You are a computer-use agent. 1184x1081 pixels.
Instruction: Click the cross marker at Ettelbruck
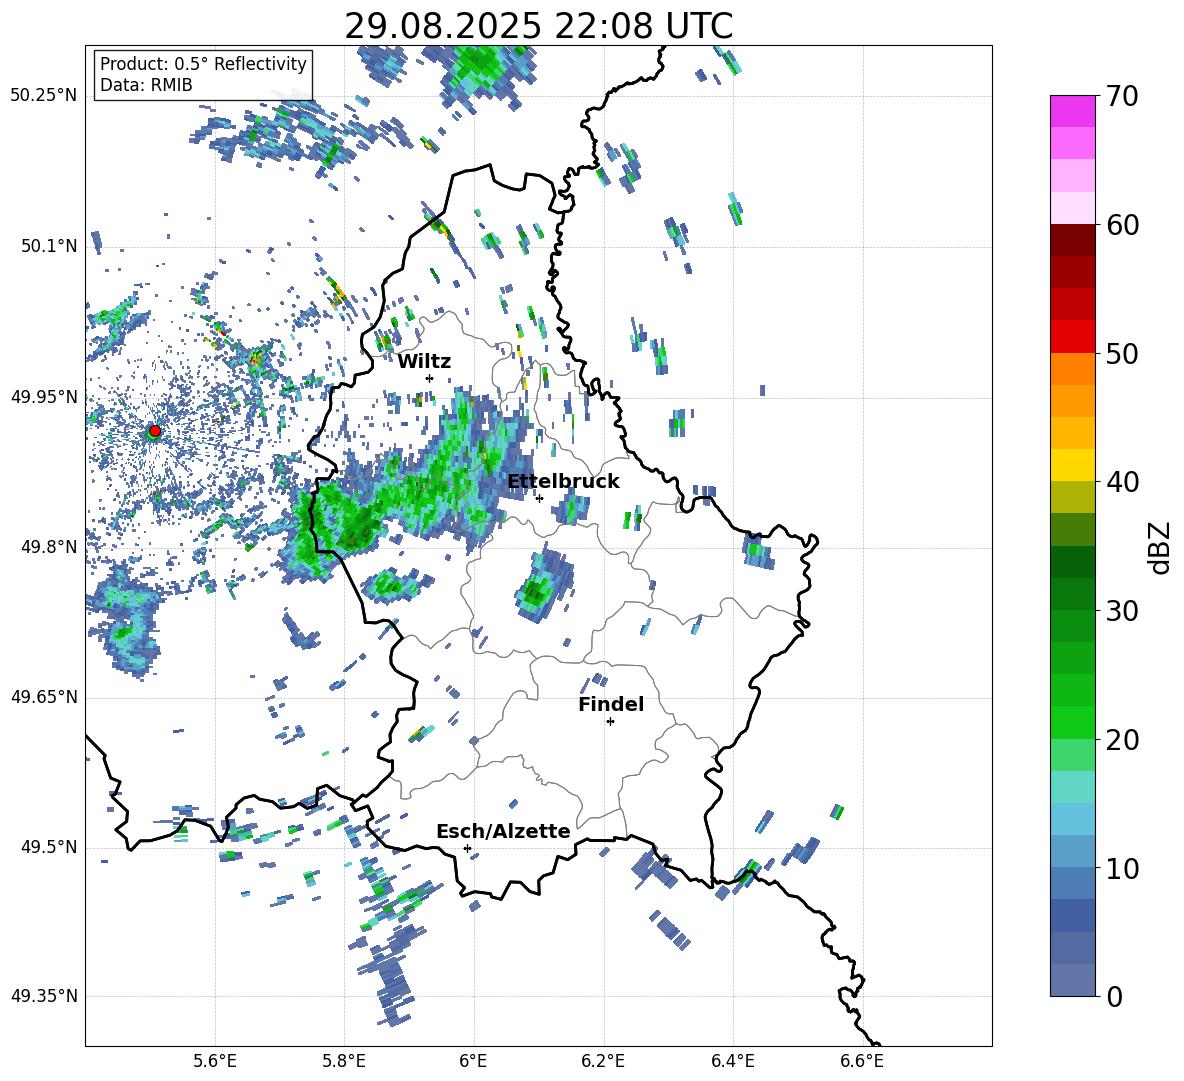[x=539, y=498]
